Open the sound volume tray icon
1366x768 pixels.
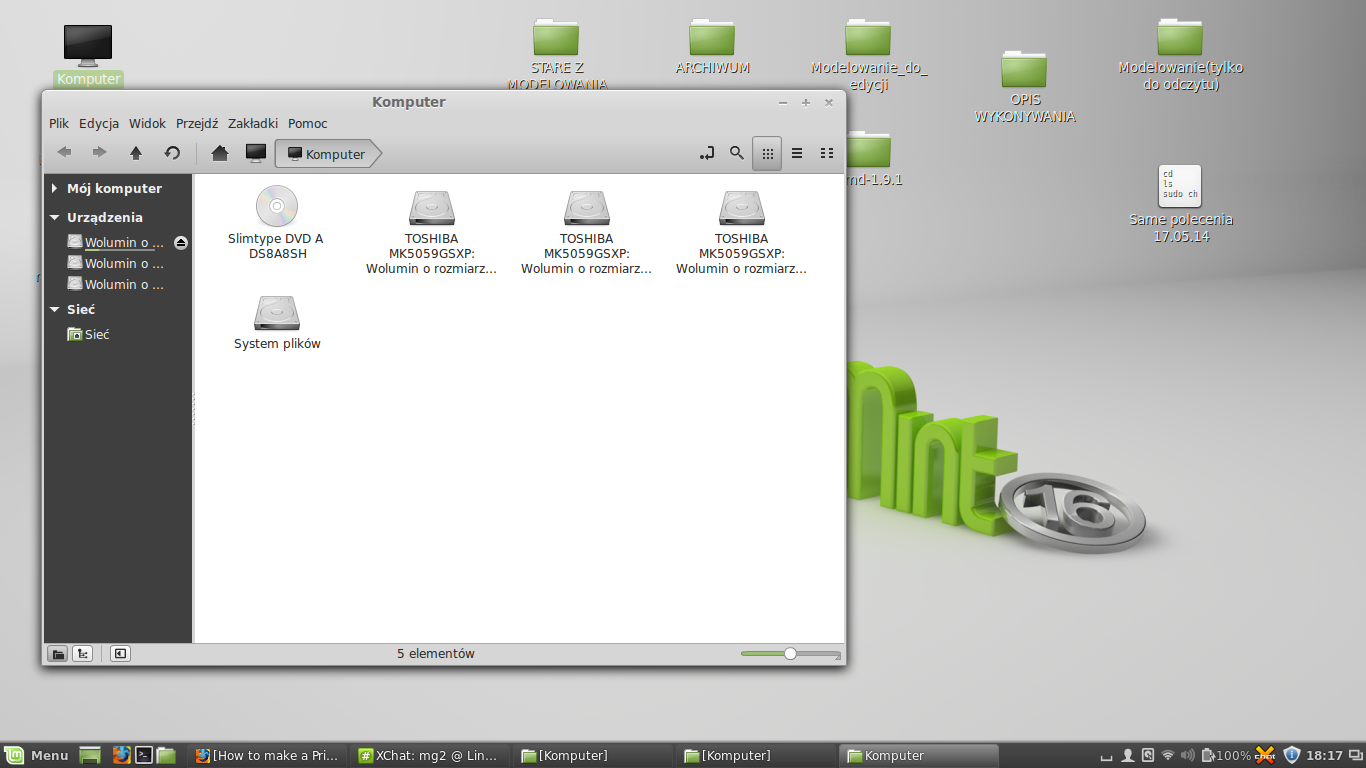[x=1187, y=755]
